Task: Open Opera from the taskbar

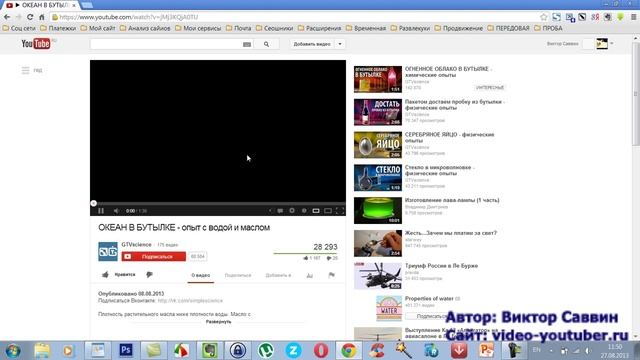Action: 321,350
